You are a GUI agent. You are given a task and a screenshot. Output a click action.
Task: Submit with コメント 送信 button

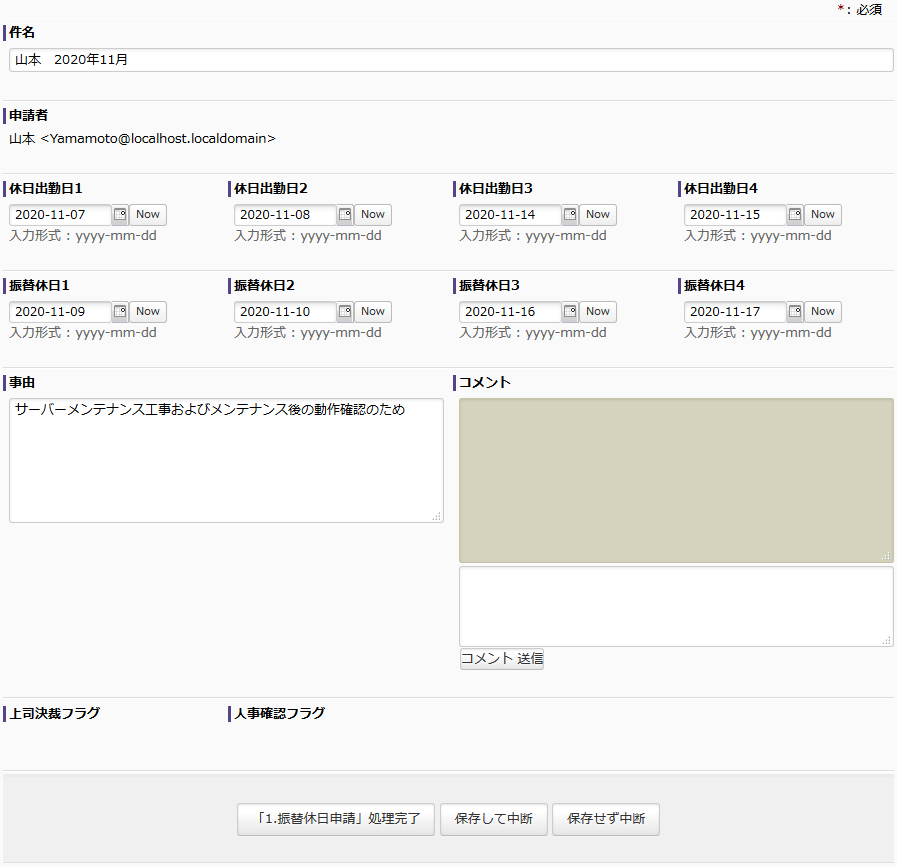click(501, 659)
